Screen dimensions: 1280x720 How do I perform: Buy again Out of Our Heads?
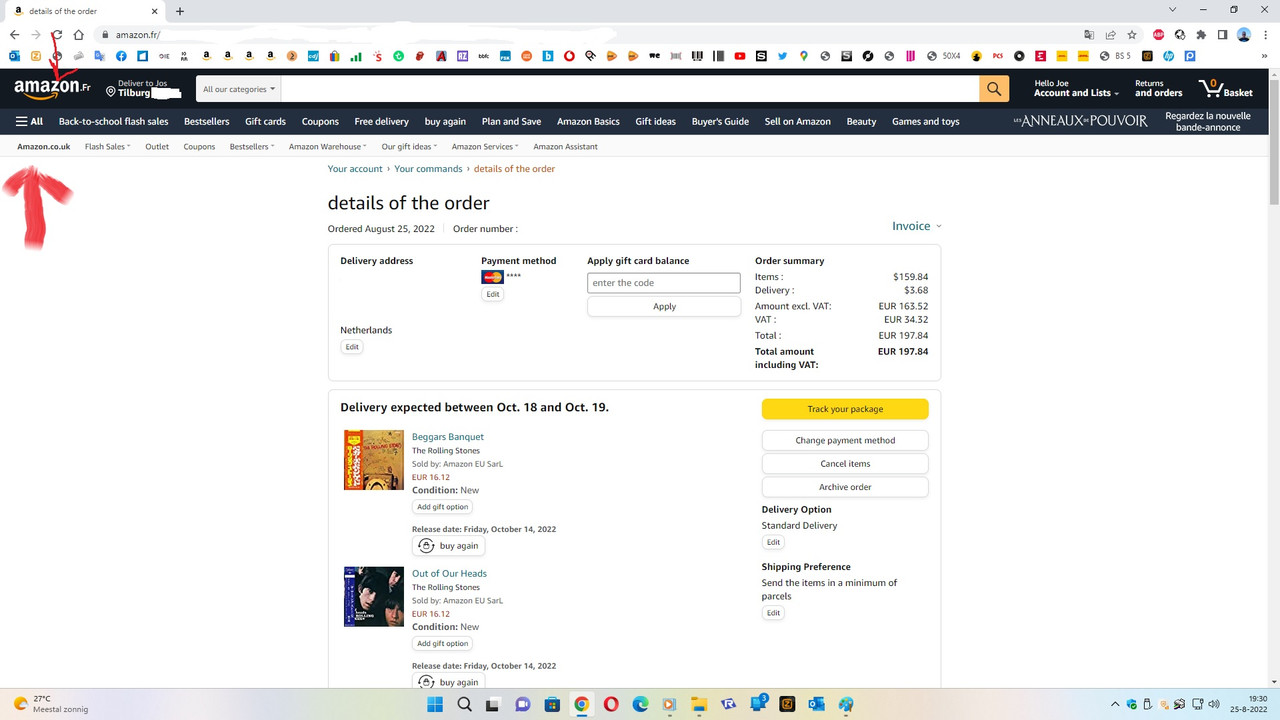click(x=449, y=682)
